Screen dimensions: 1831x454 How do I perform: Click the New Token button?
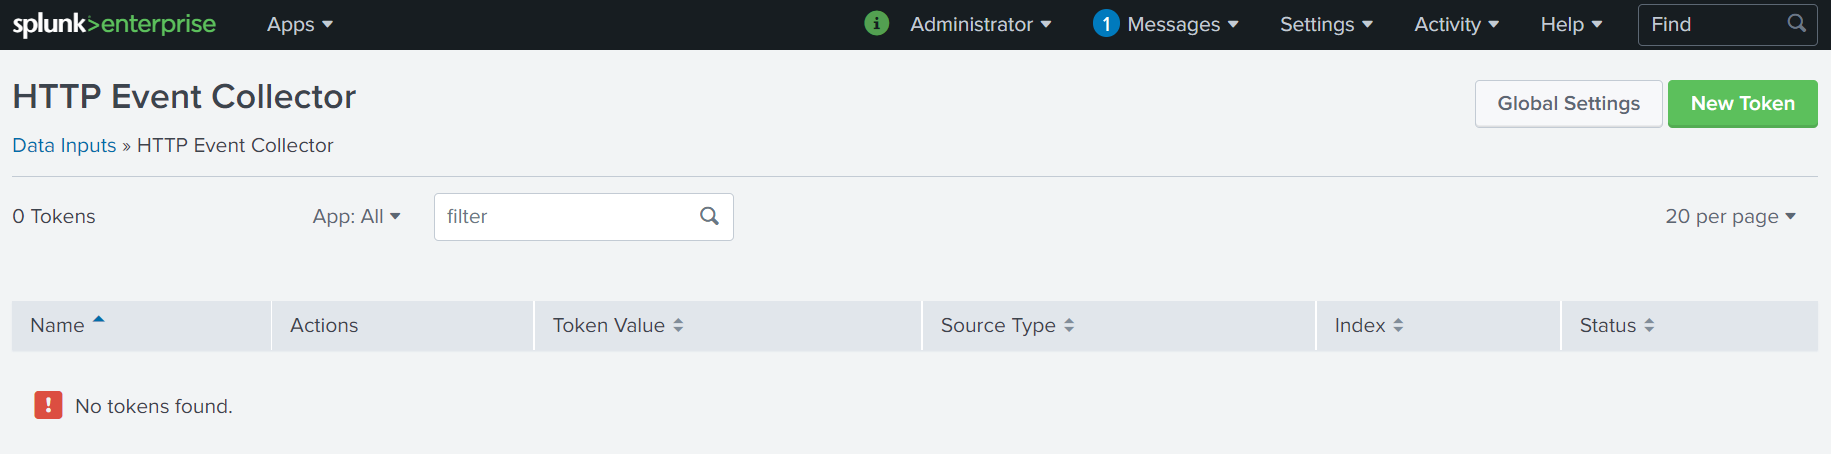tap(1742, 103)
